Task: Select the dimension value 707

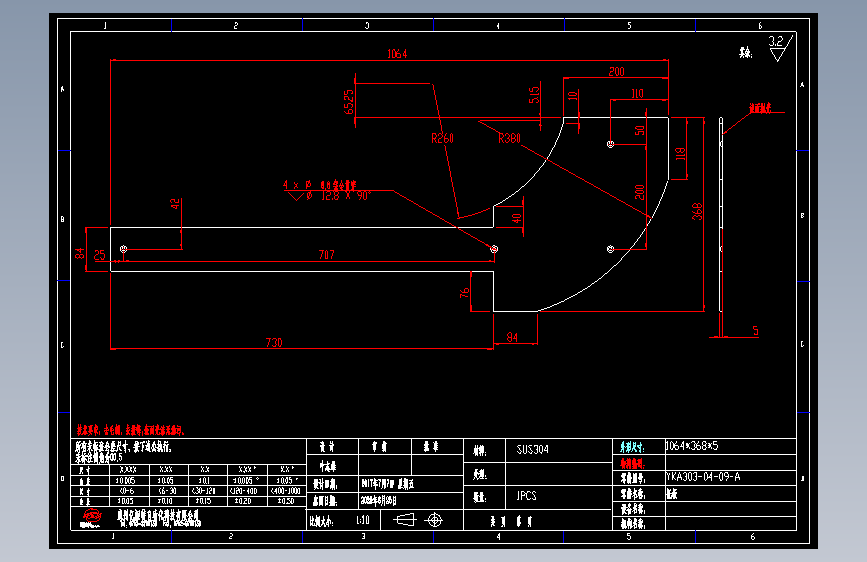Action: click(x=326, y=254)
